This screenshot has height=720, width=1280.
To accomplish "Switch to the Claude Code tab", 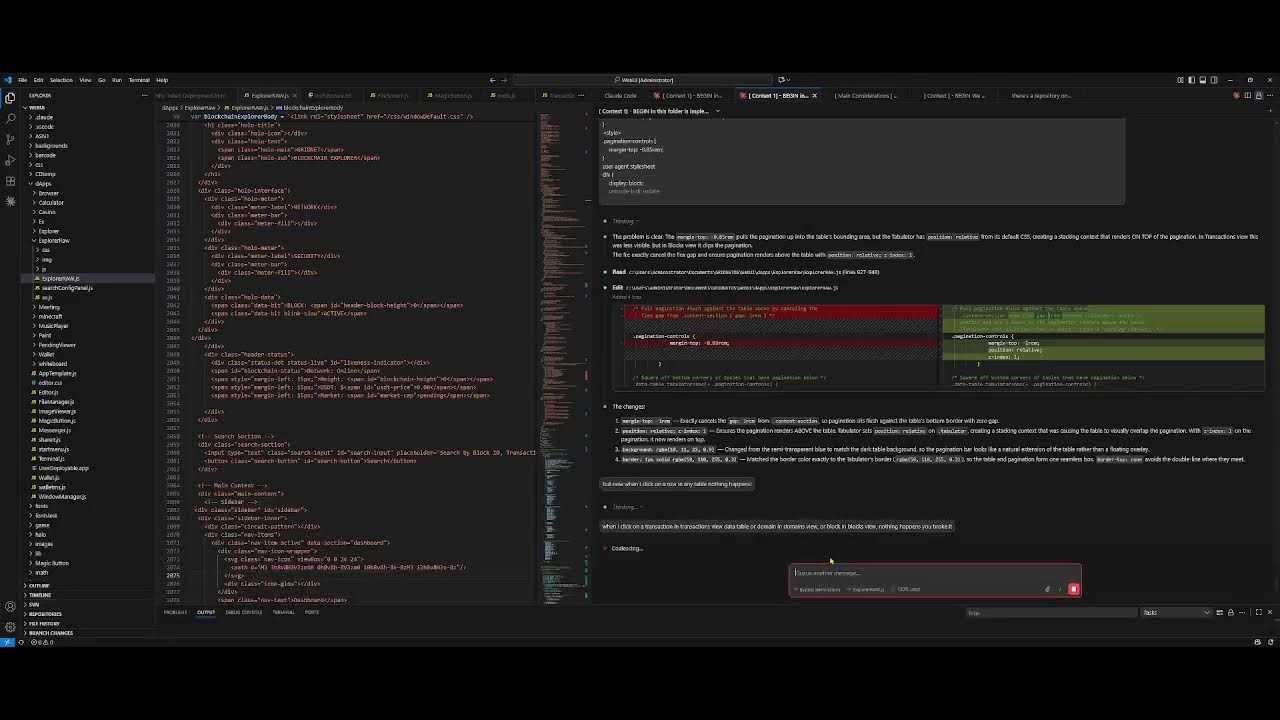I will point(620,96).
